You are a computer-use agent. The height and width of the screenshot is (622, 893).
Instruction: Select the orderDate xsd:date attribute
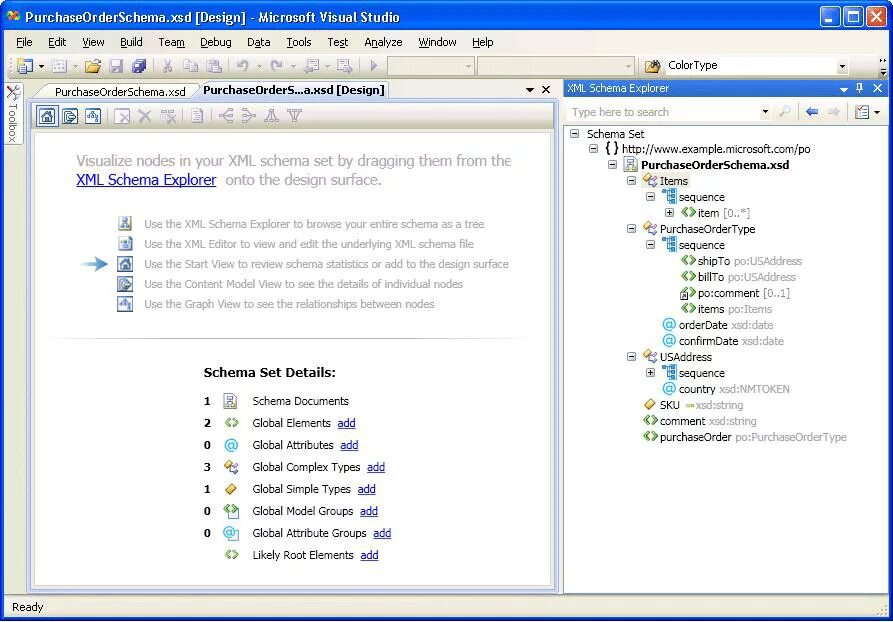click(x=718, y=325)
